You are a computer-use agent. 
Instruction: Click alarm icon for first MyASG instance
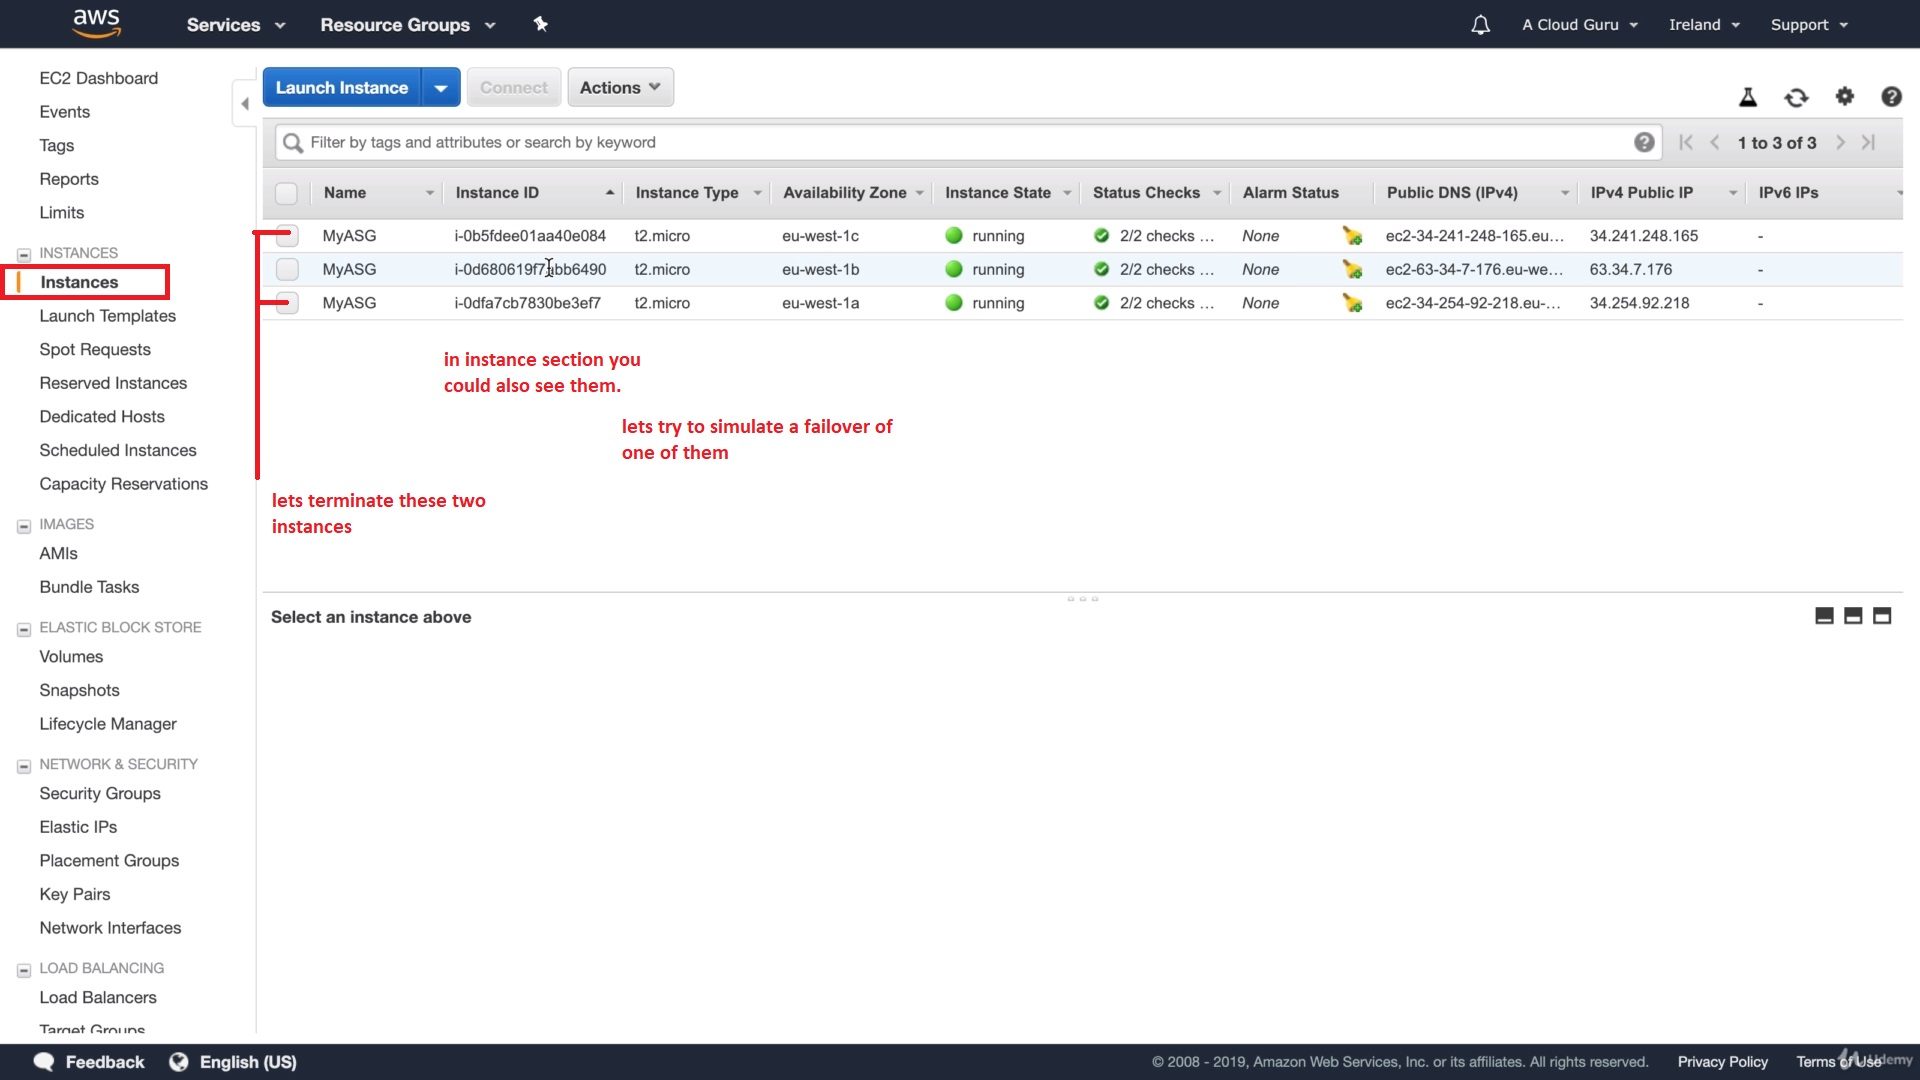pos(1352,236)
